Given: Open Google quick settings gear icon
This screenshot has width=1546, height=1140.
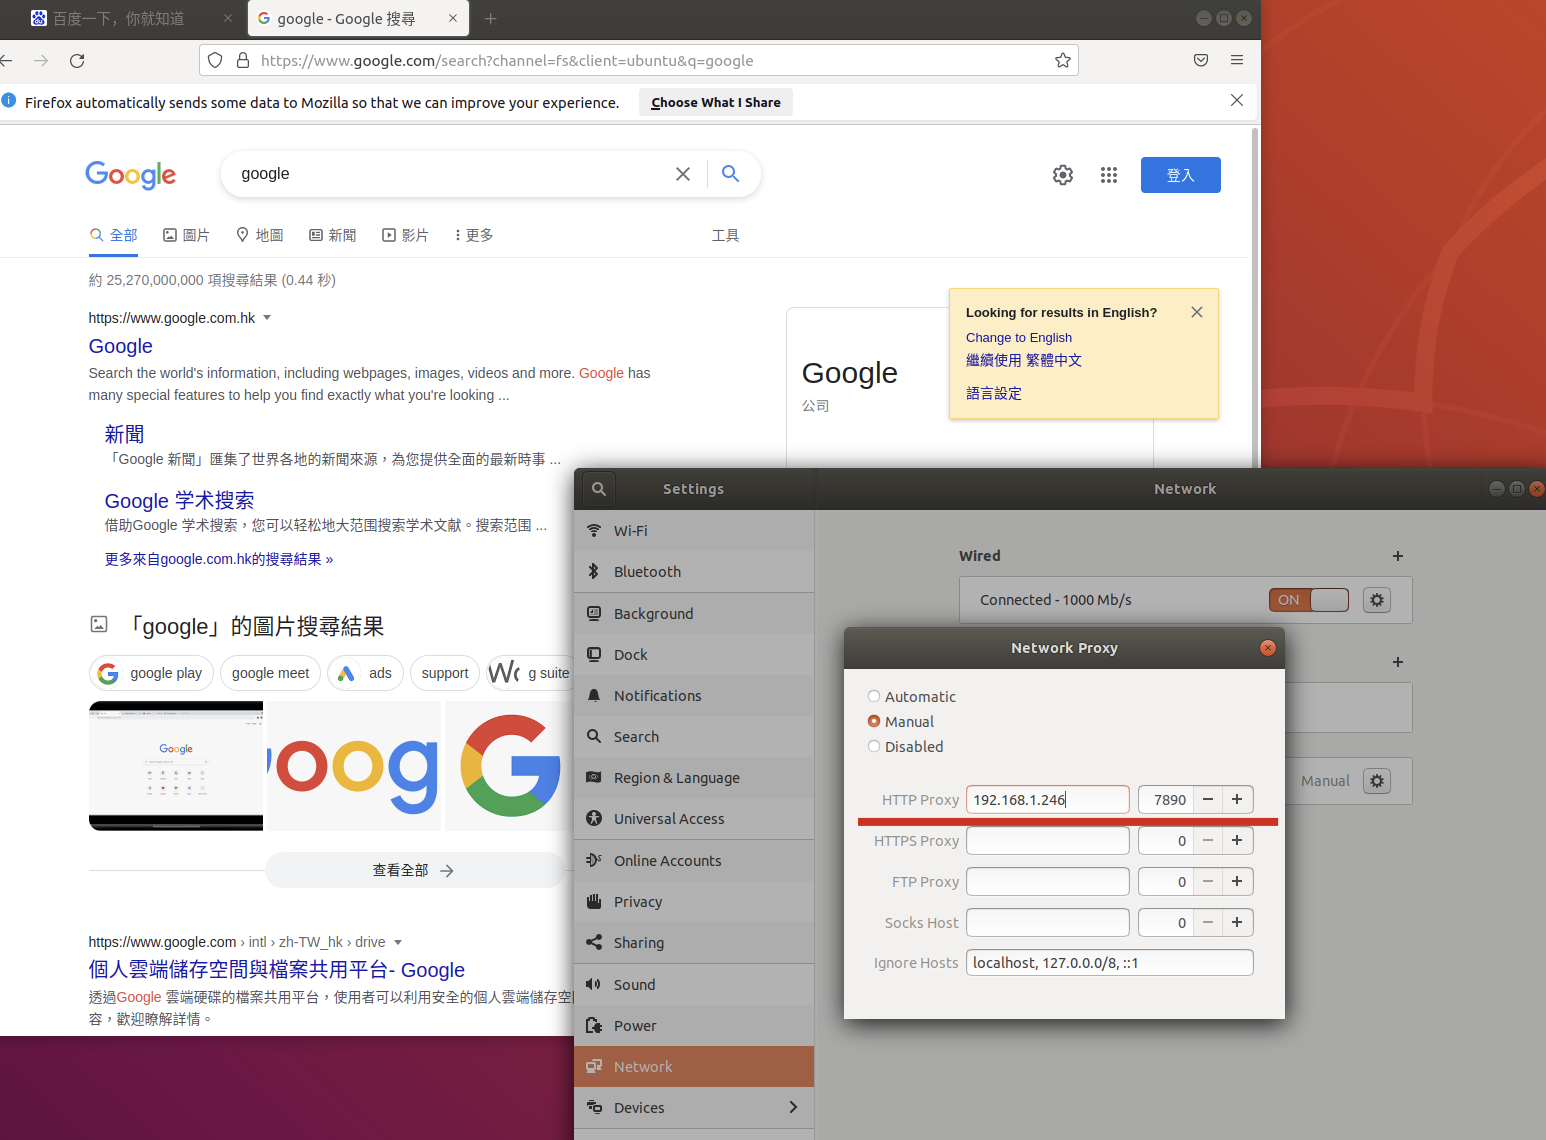Looking at the screenshot, I should click(1062, 175).
